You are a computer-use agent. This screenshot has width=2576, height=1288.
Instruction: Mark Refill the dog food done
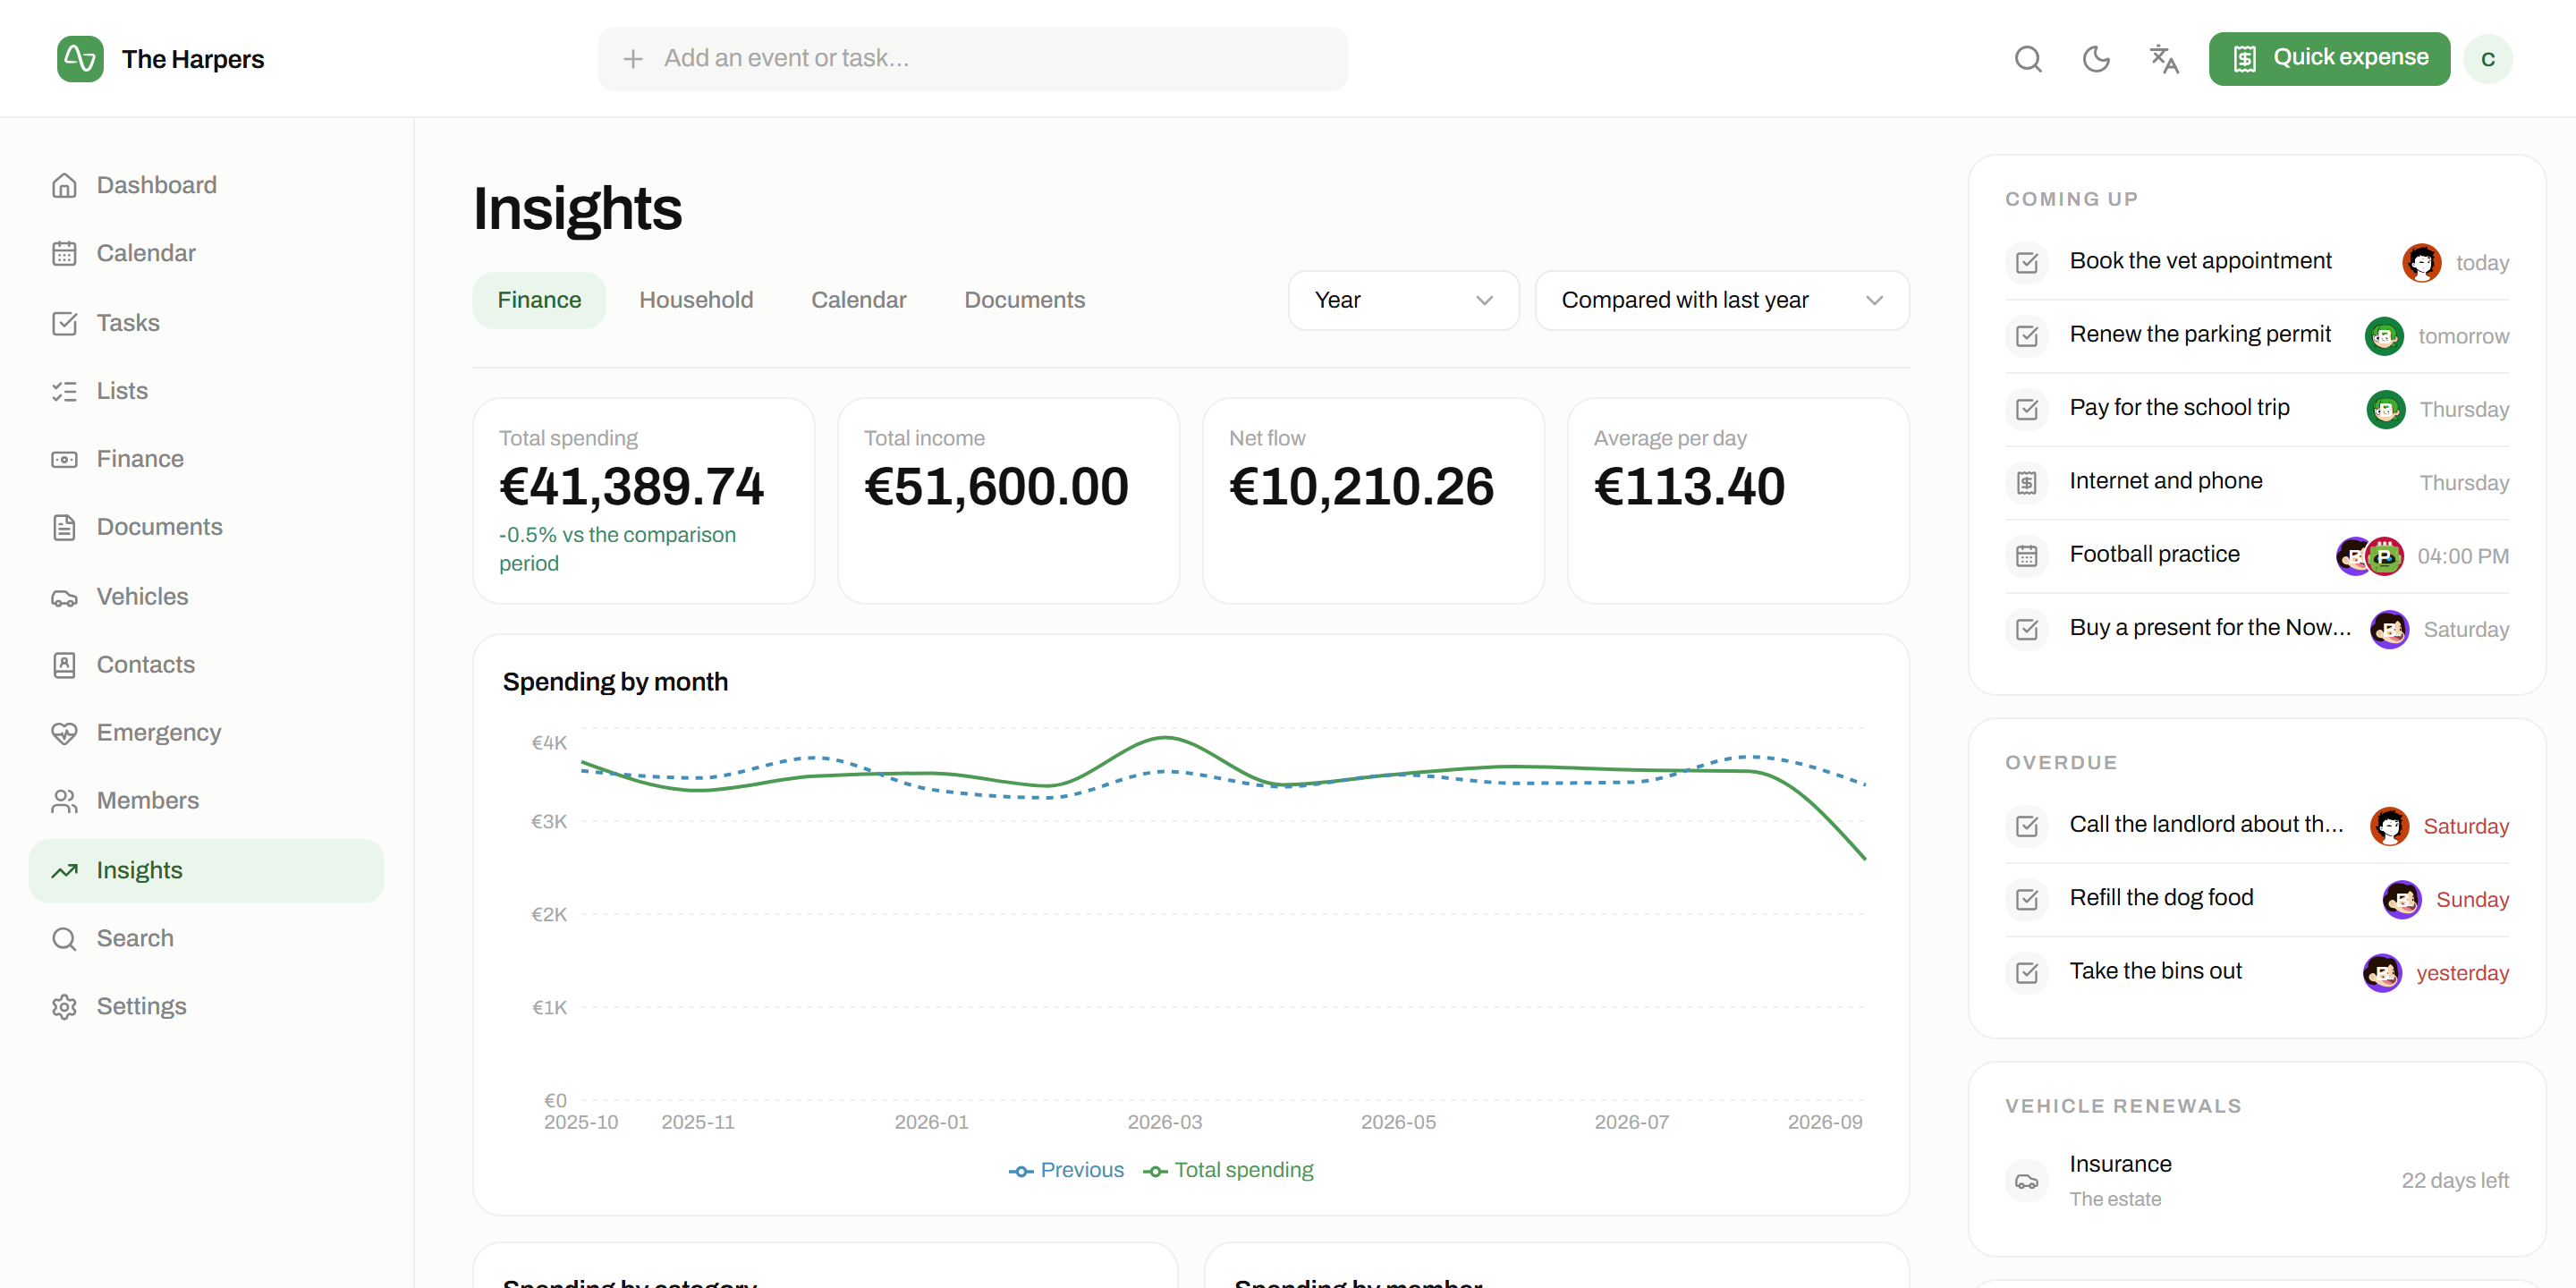tap(2026, 899)
